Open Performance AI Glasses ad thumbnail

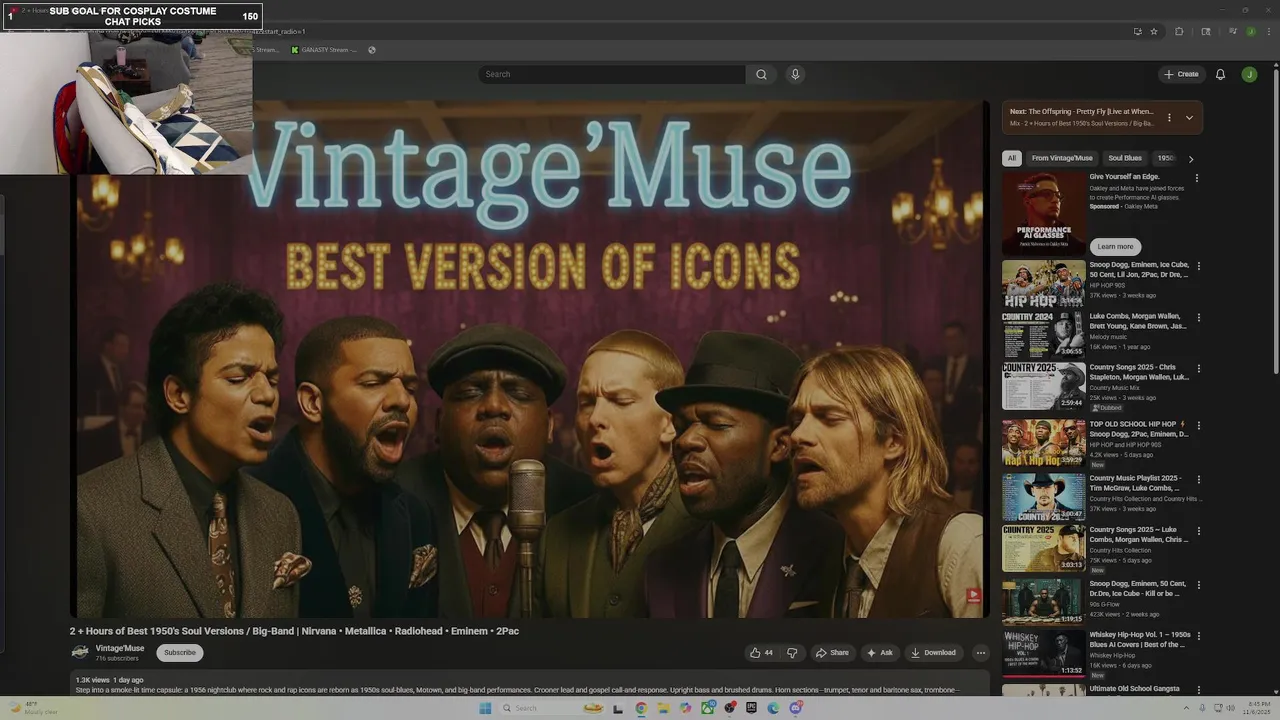tap(1043, 213)
